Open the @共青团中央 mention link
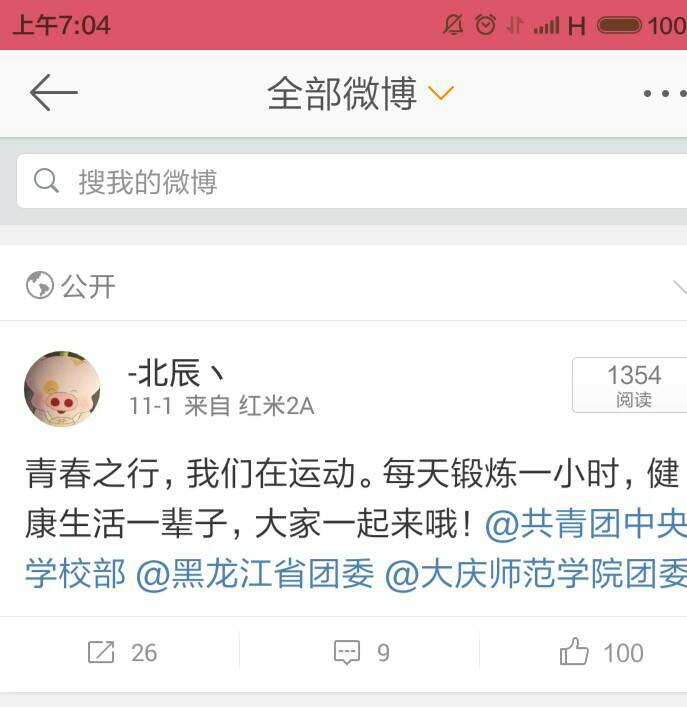The height and width of the screenshot is (707, 687). (x=586, y=524)
